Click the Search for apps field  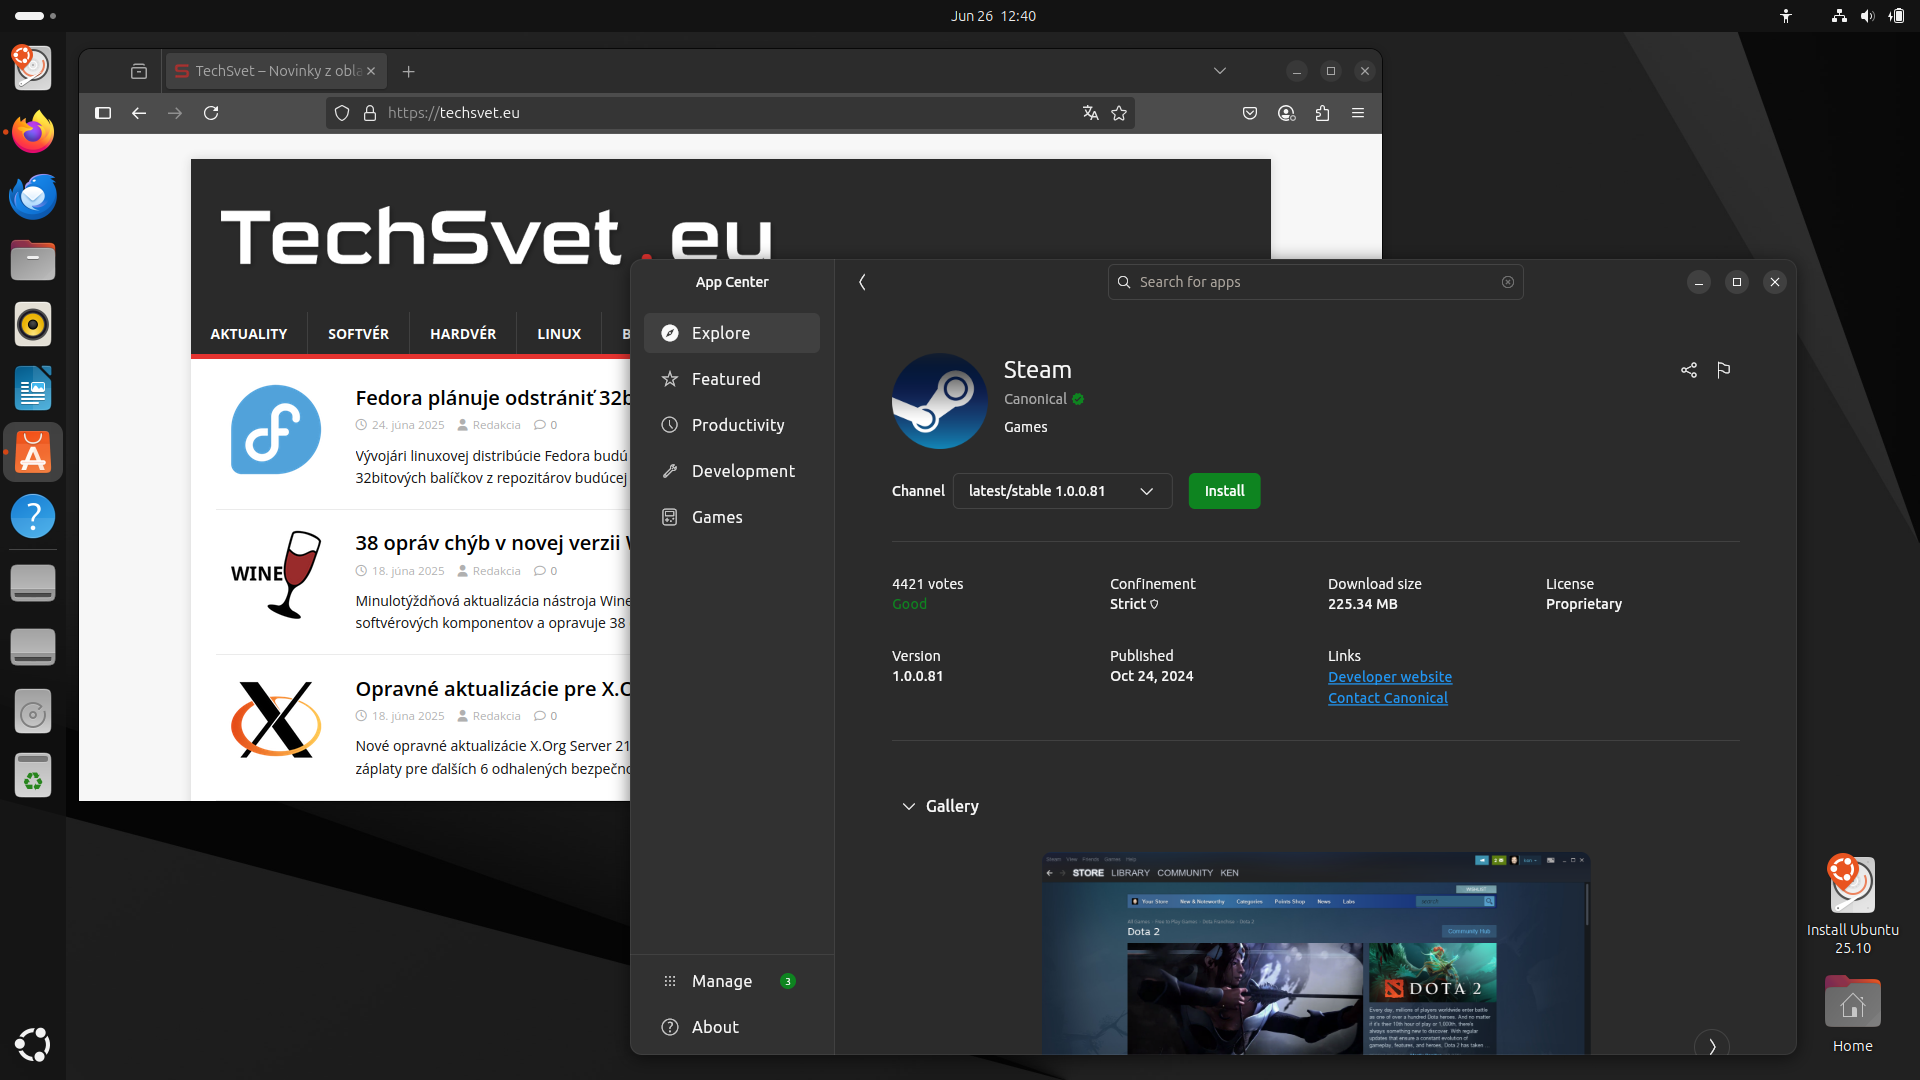1315,282
